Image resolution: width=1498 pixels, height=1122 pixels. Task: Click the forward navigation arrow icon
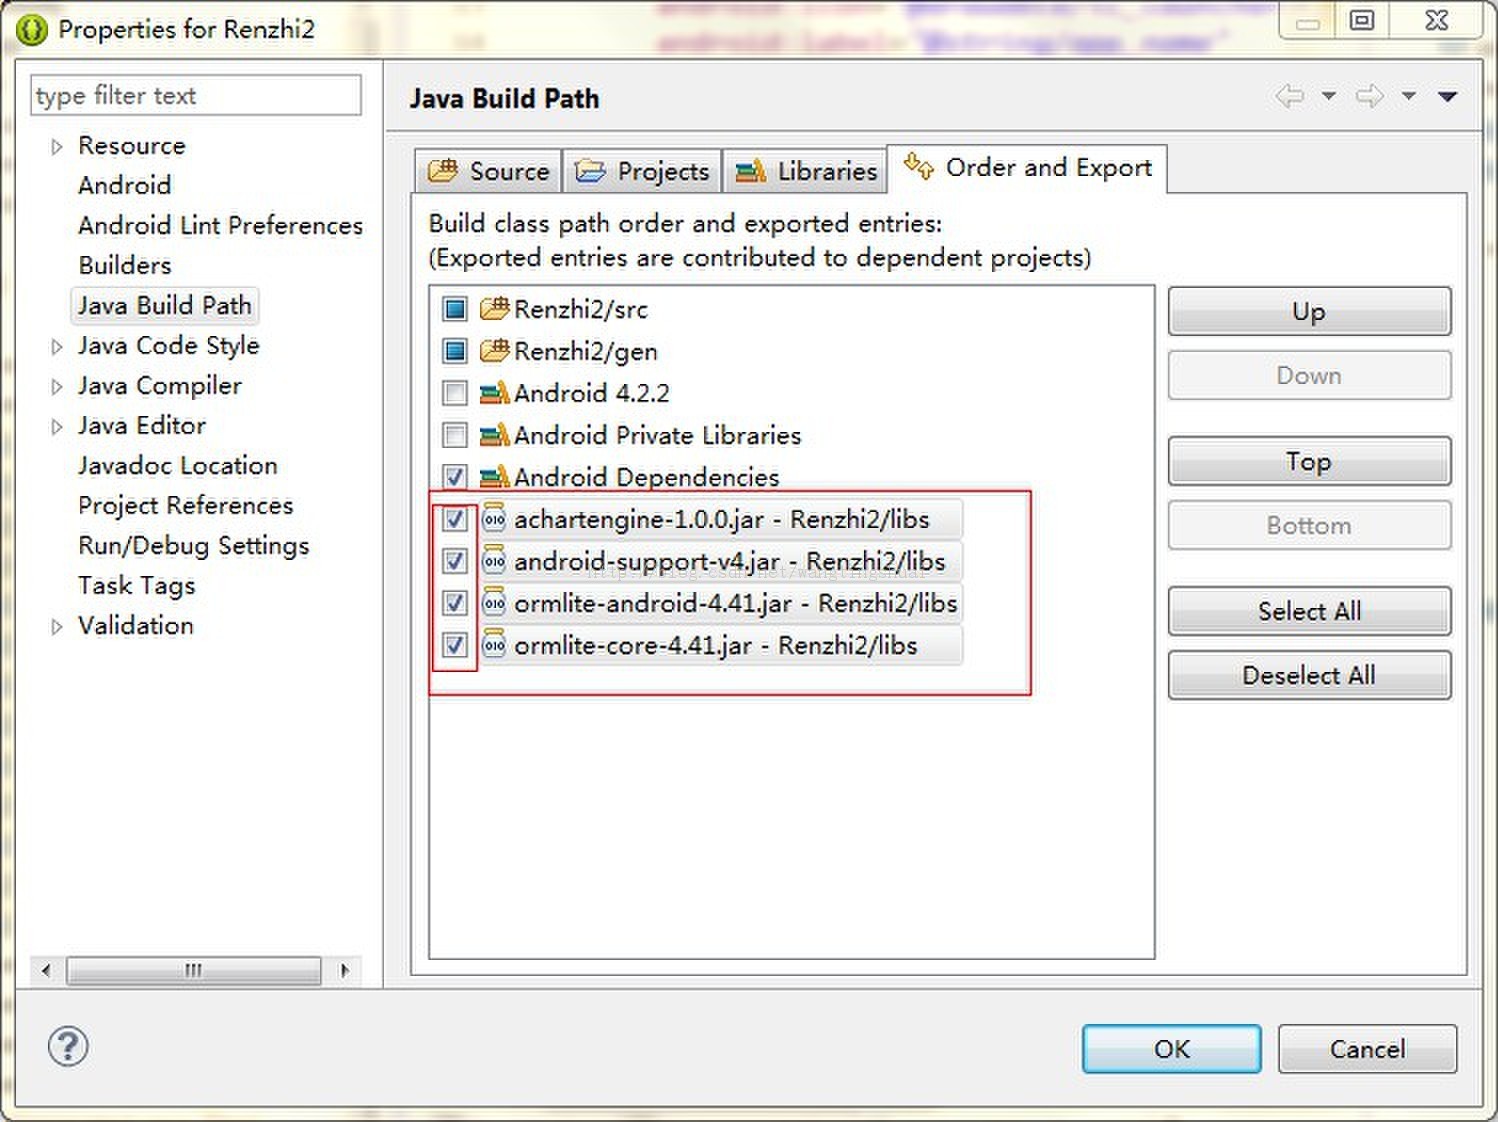coord(1369,96)
